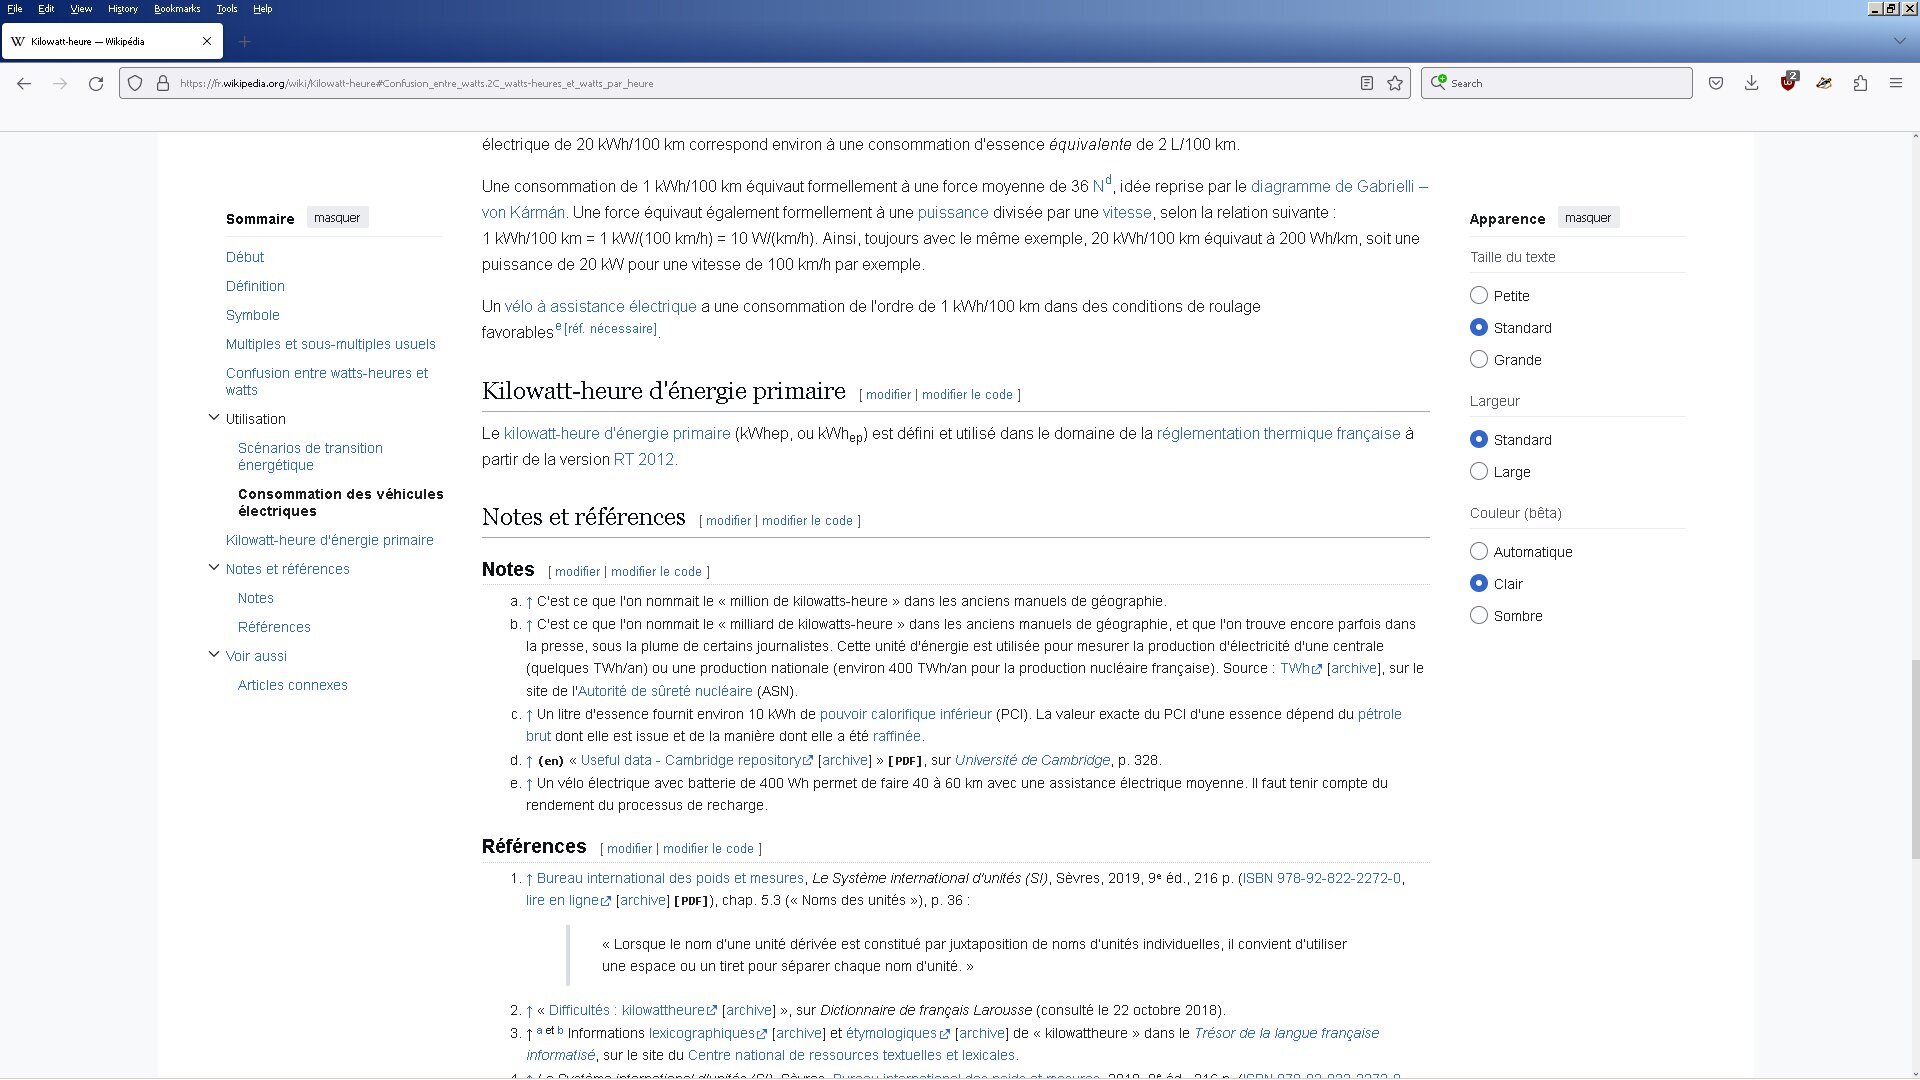This screenshot has width=1920, height=1080.
Task: Open the downloads panel
Action: [x=1752, y=83]
